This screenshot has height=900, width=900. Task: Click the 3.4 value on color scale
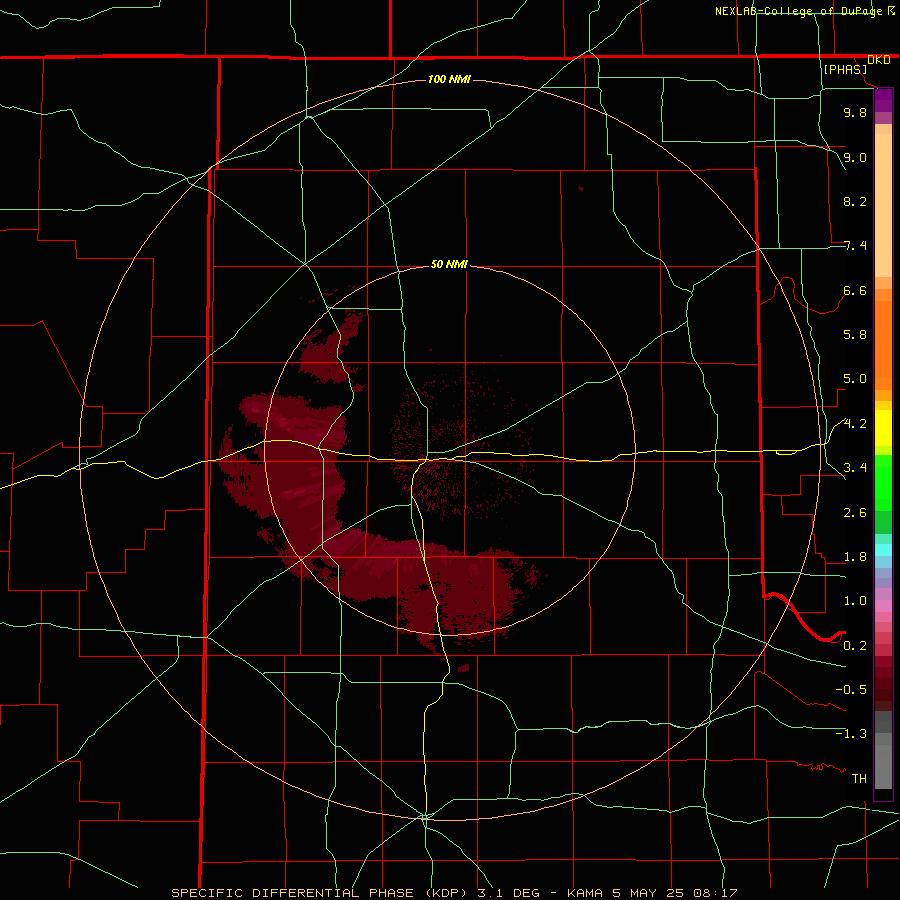tap(855, 468)
